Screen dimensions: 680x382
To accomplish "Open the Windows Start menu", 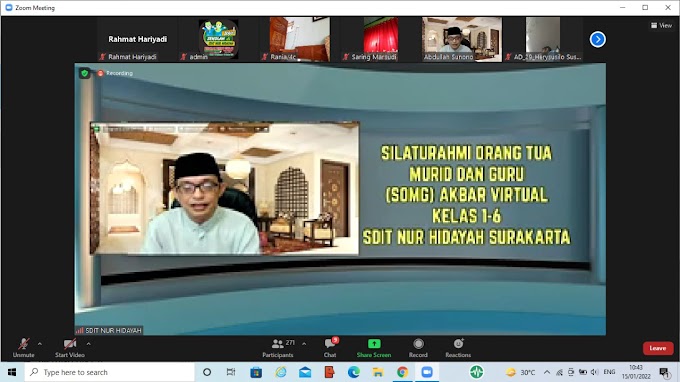I will point(12,372).
